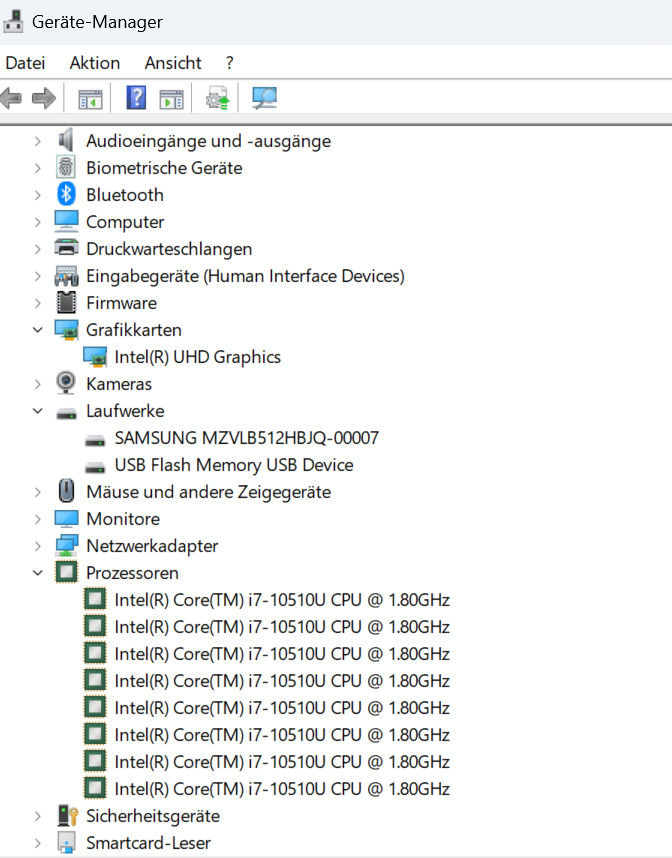Click the screen icon beside Monitore
This screenshot has width=672, height=858.
(x=66, y=518)
